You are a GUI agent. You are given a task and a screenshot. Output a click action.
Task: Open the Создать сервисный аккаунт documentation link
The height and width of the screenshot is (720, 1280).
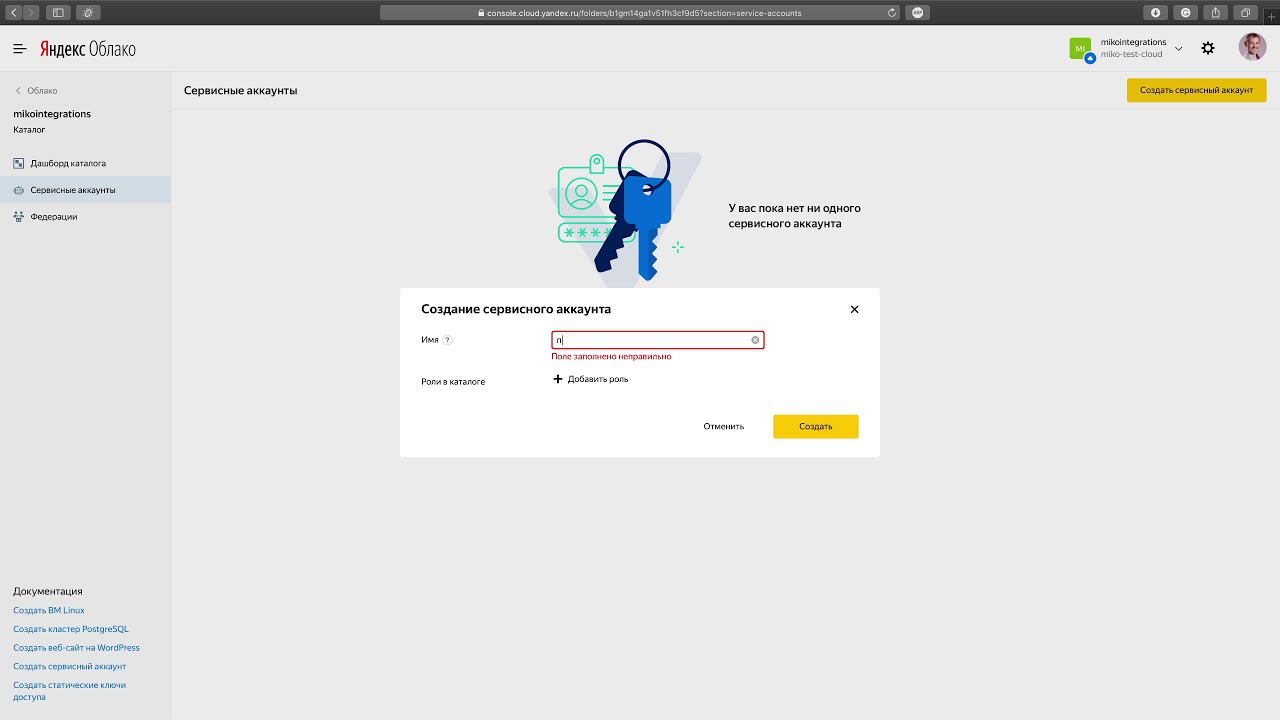[x=70, y=666]
